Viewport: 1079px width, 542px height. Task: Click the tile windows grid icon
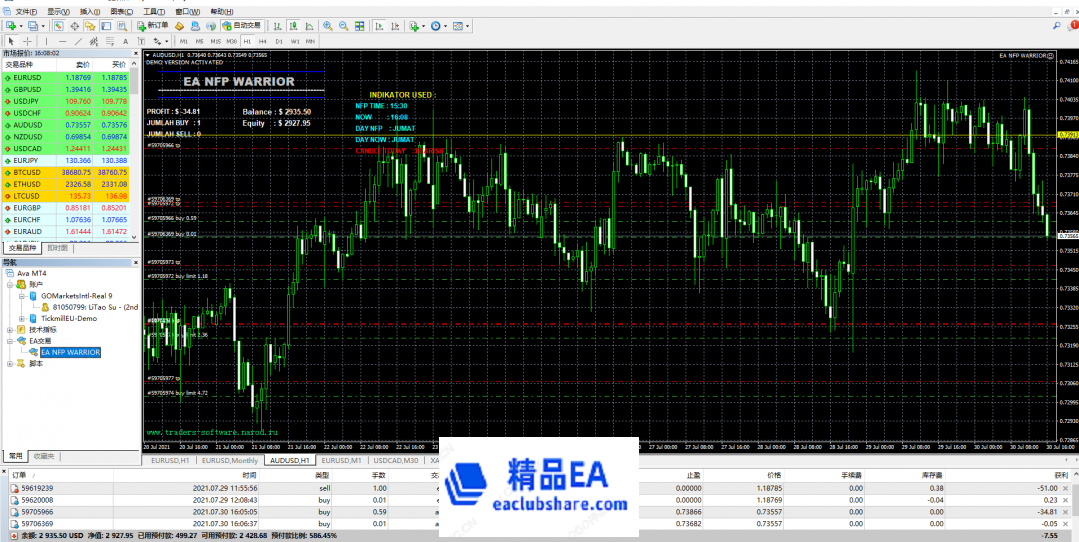point(358,25)
